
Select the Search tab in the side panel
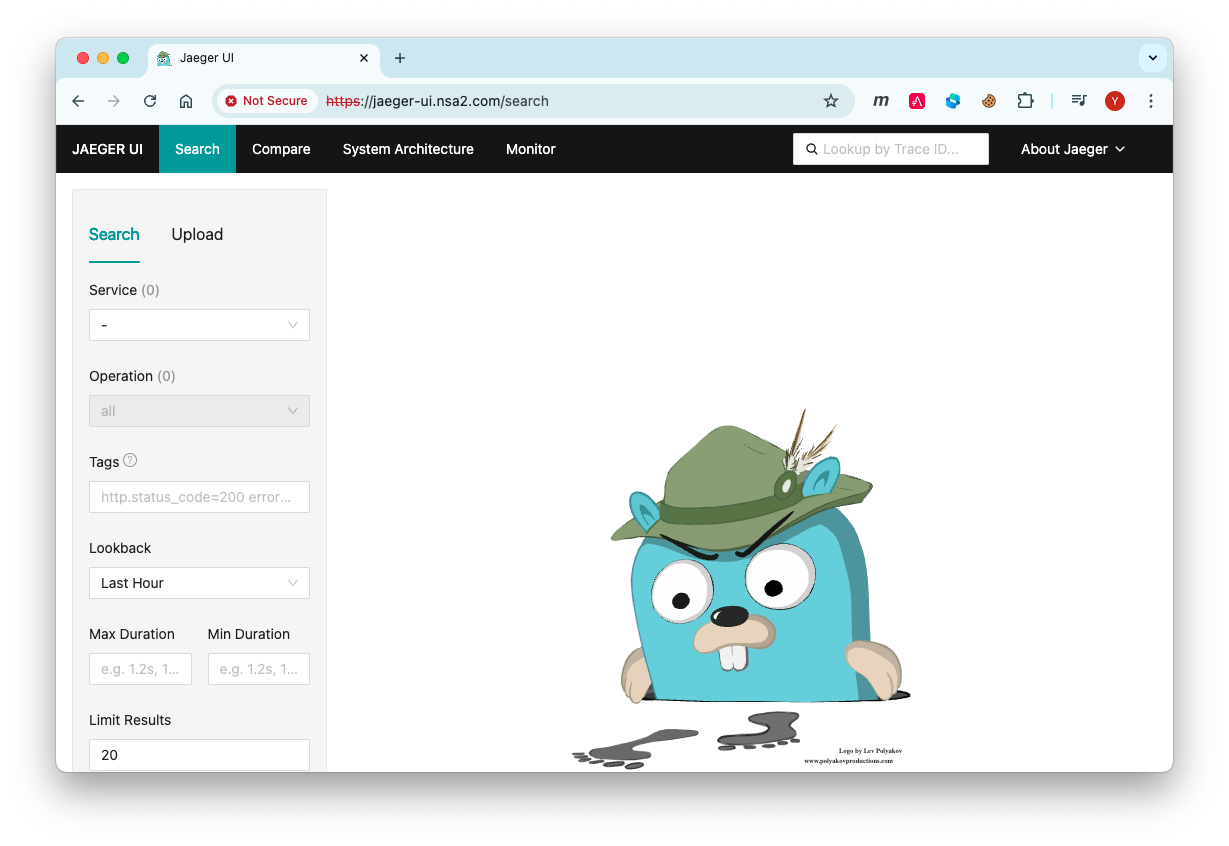click(x=114, y=234)
